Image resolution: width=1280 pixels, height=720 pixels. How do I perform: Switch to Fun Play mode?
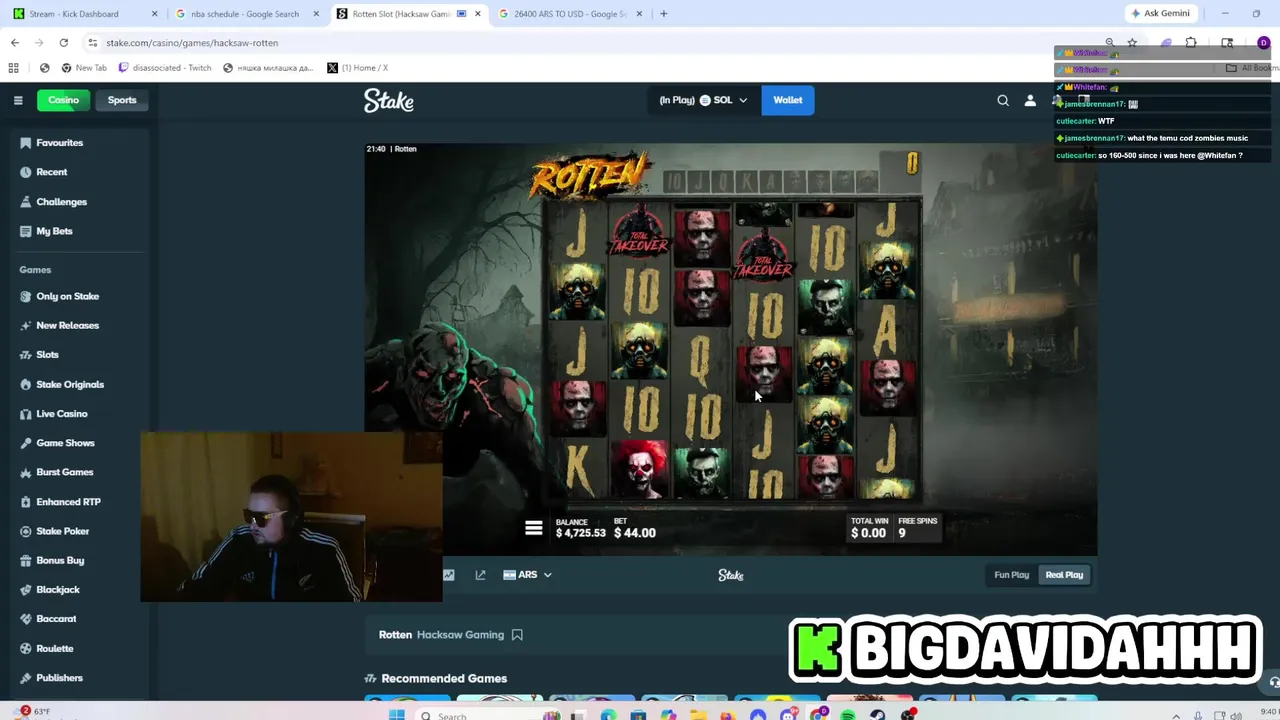pyautogui.click(x=1011, y=575)
